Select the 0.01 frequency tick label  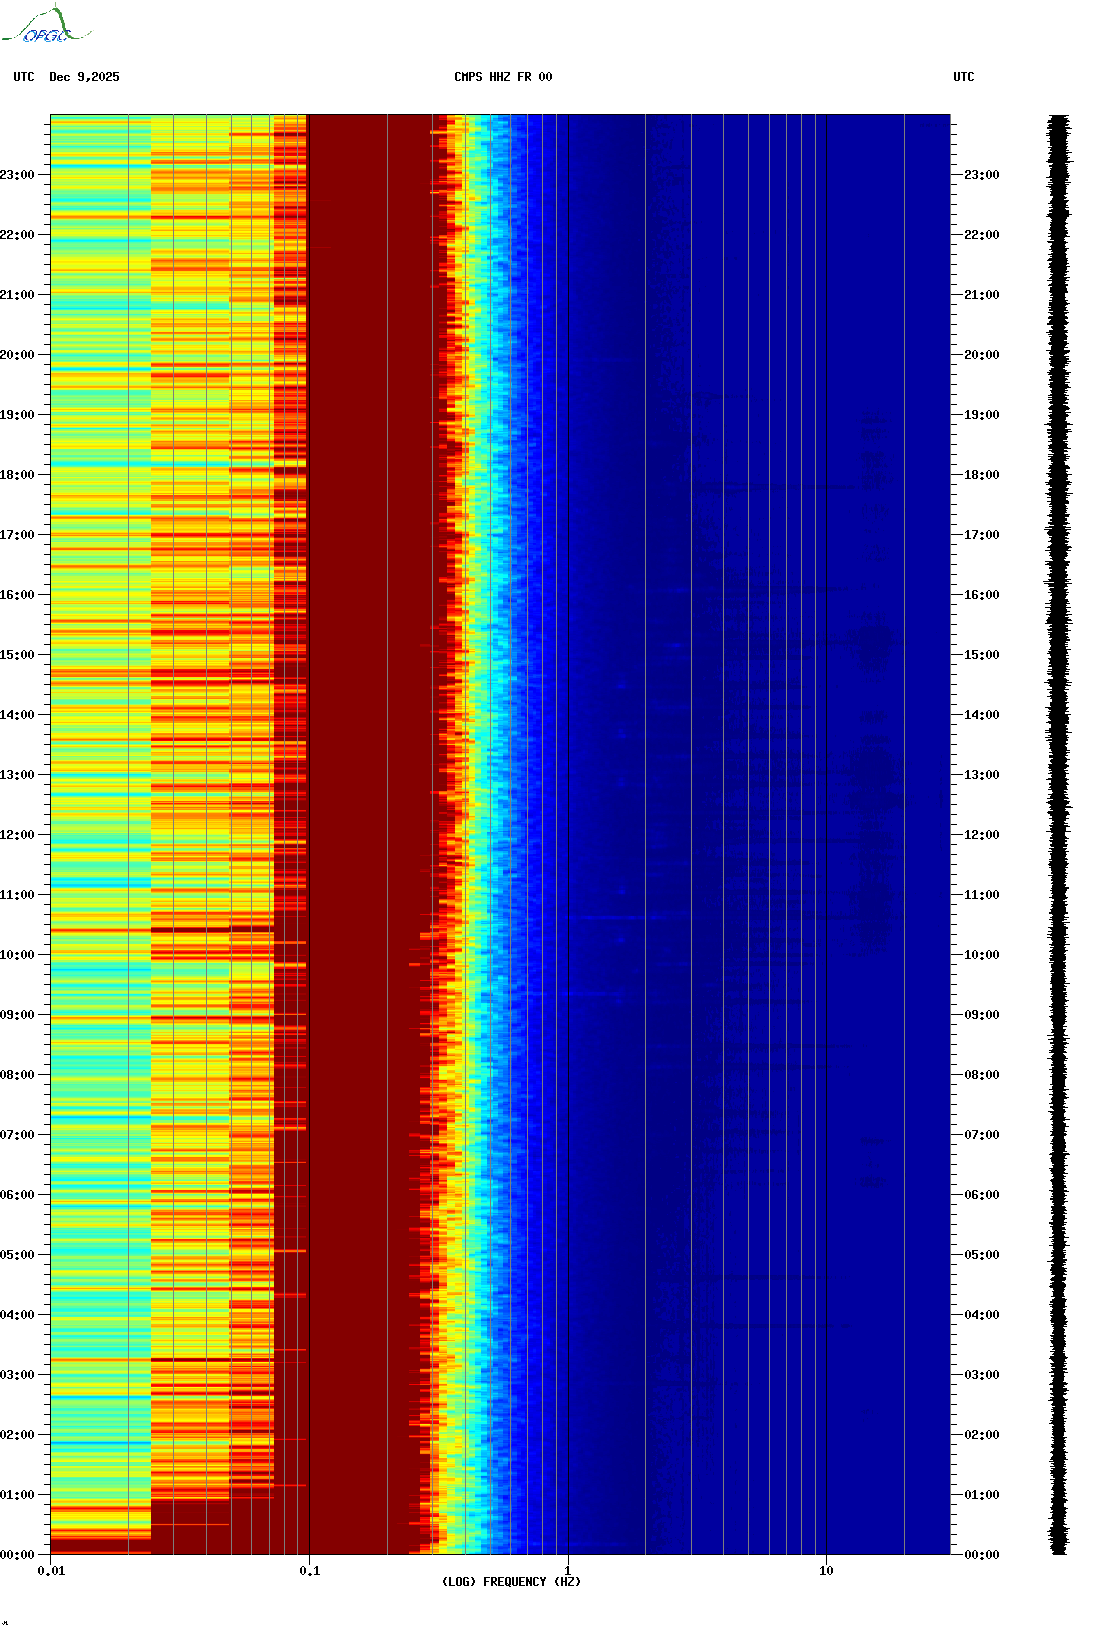point(51,1571)
